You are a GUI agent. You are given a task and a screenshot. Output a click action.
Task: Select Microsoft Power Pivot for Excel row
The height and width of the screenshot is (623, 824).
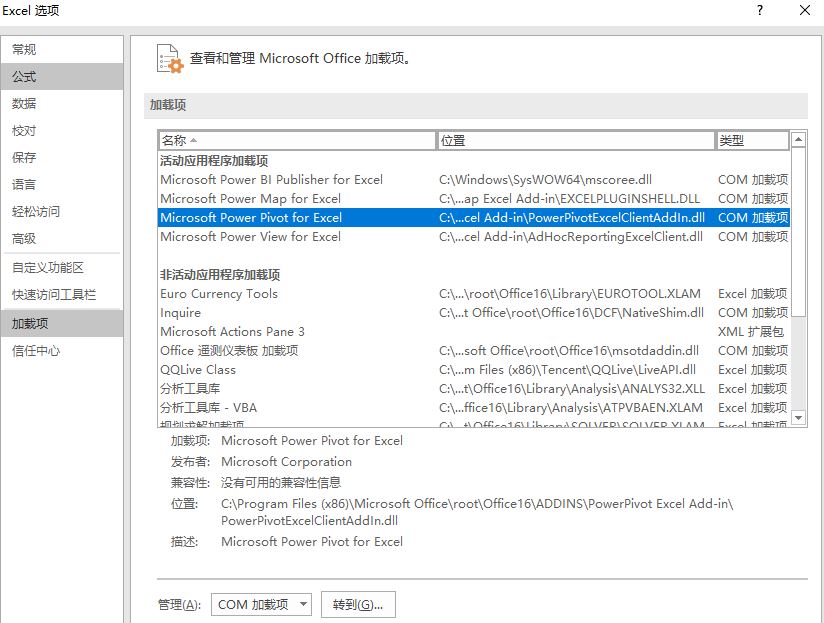473,217
